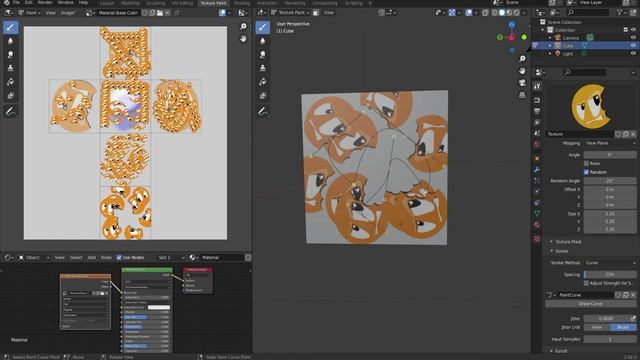Image resolution: width=640 pixels, height=360 pixels.
Task: Switch to the Layout workspace tab
Action: [107, 3]
